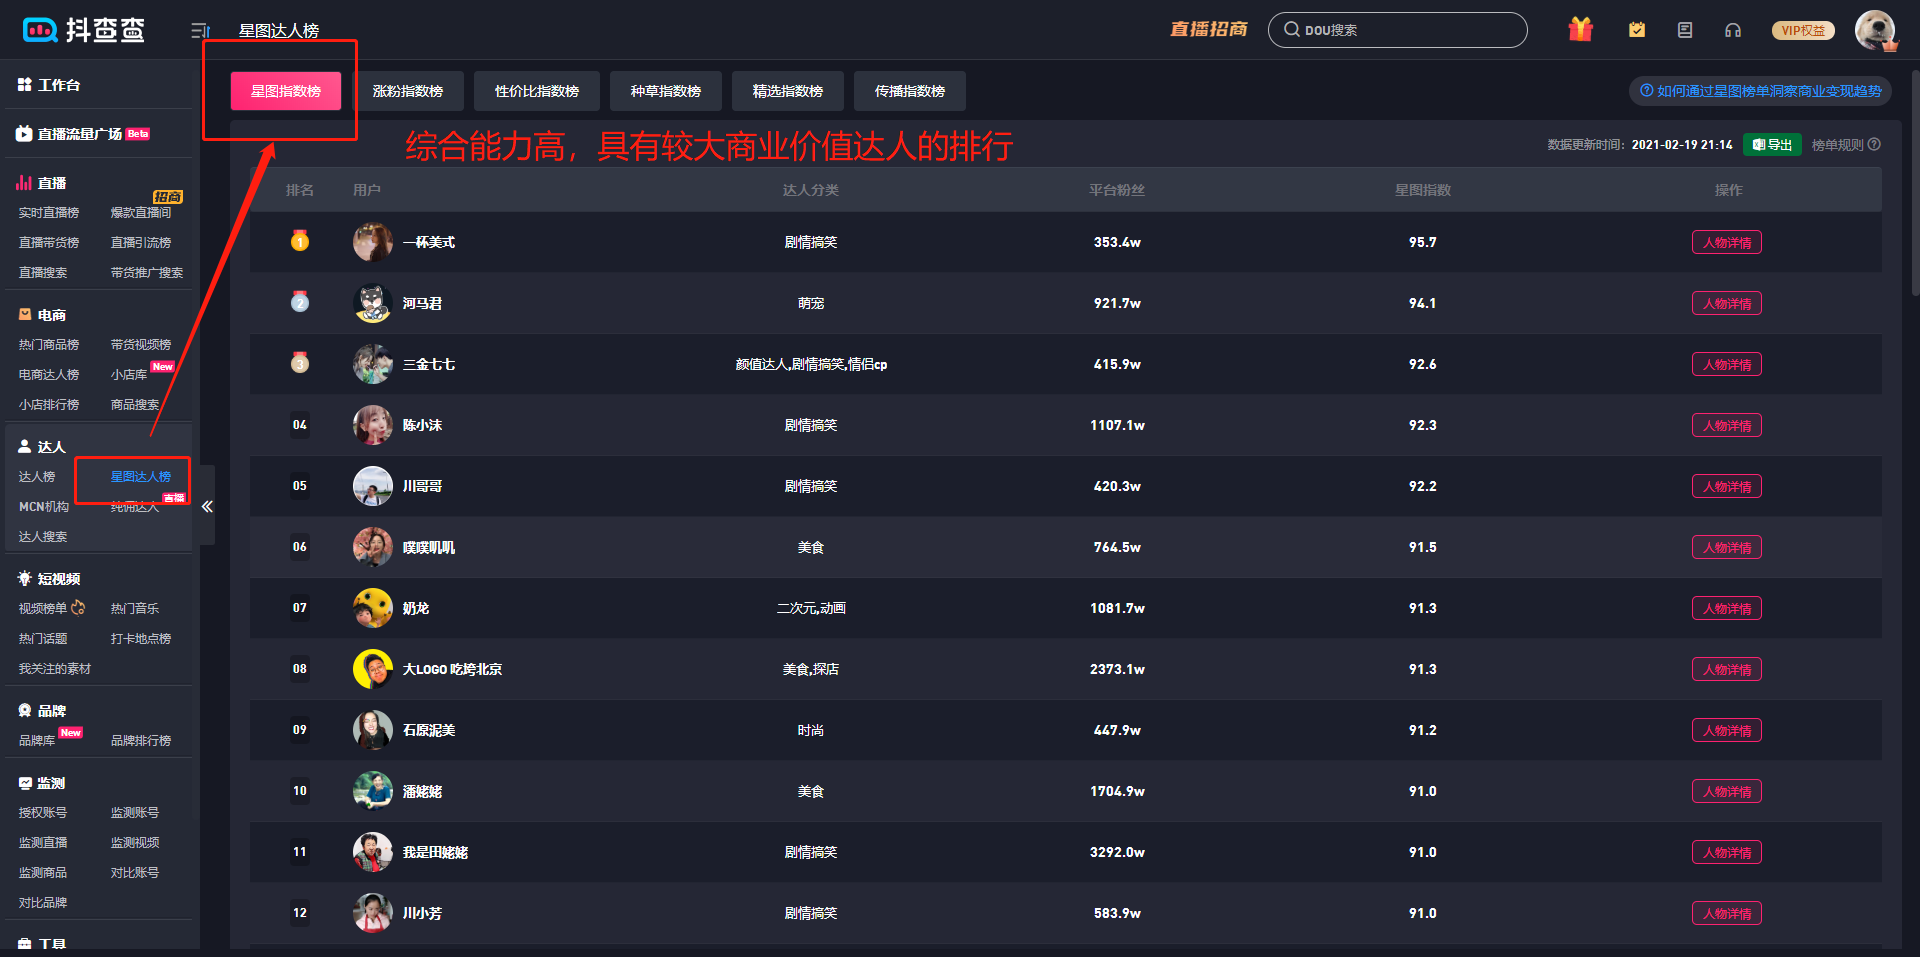Switch to 涨粉指数榜 tab
Screen dimensions: 1920x957
coord(408,91)
